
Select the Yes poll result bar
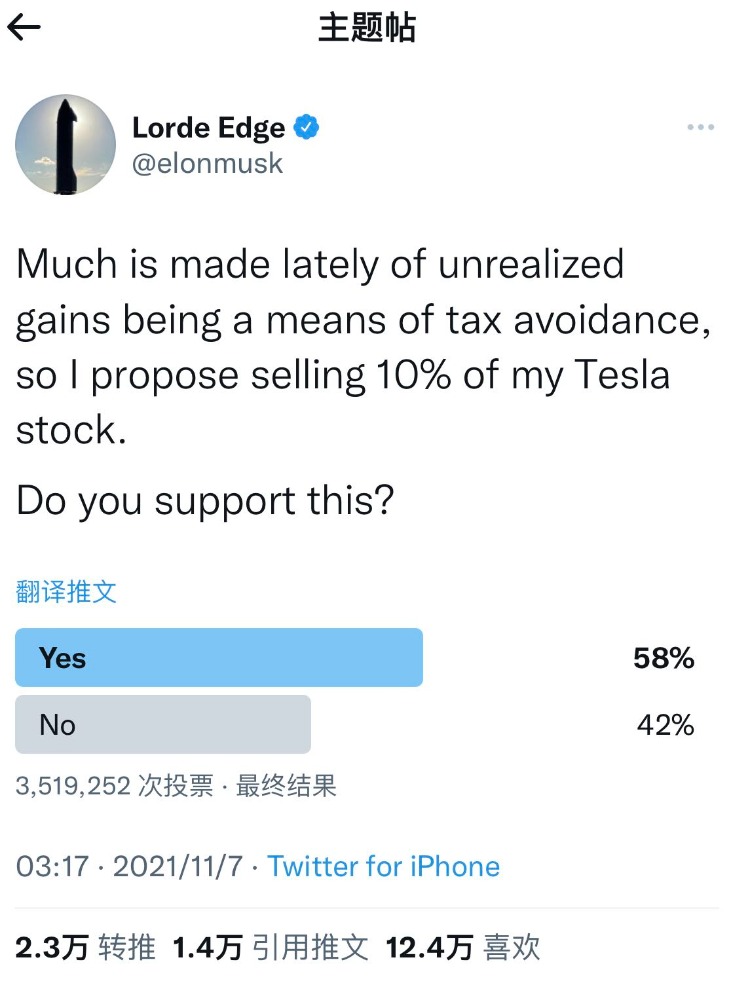[x=219, y=658]
